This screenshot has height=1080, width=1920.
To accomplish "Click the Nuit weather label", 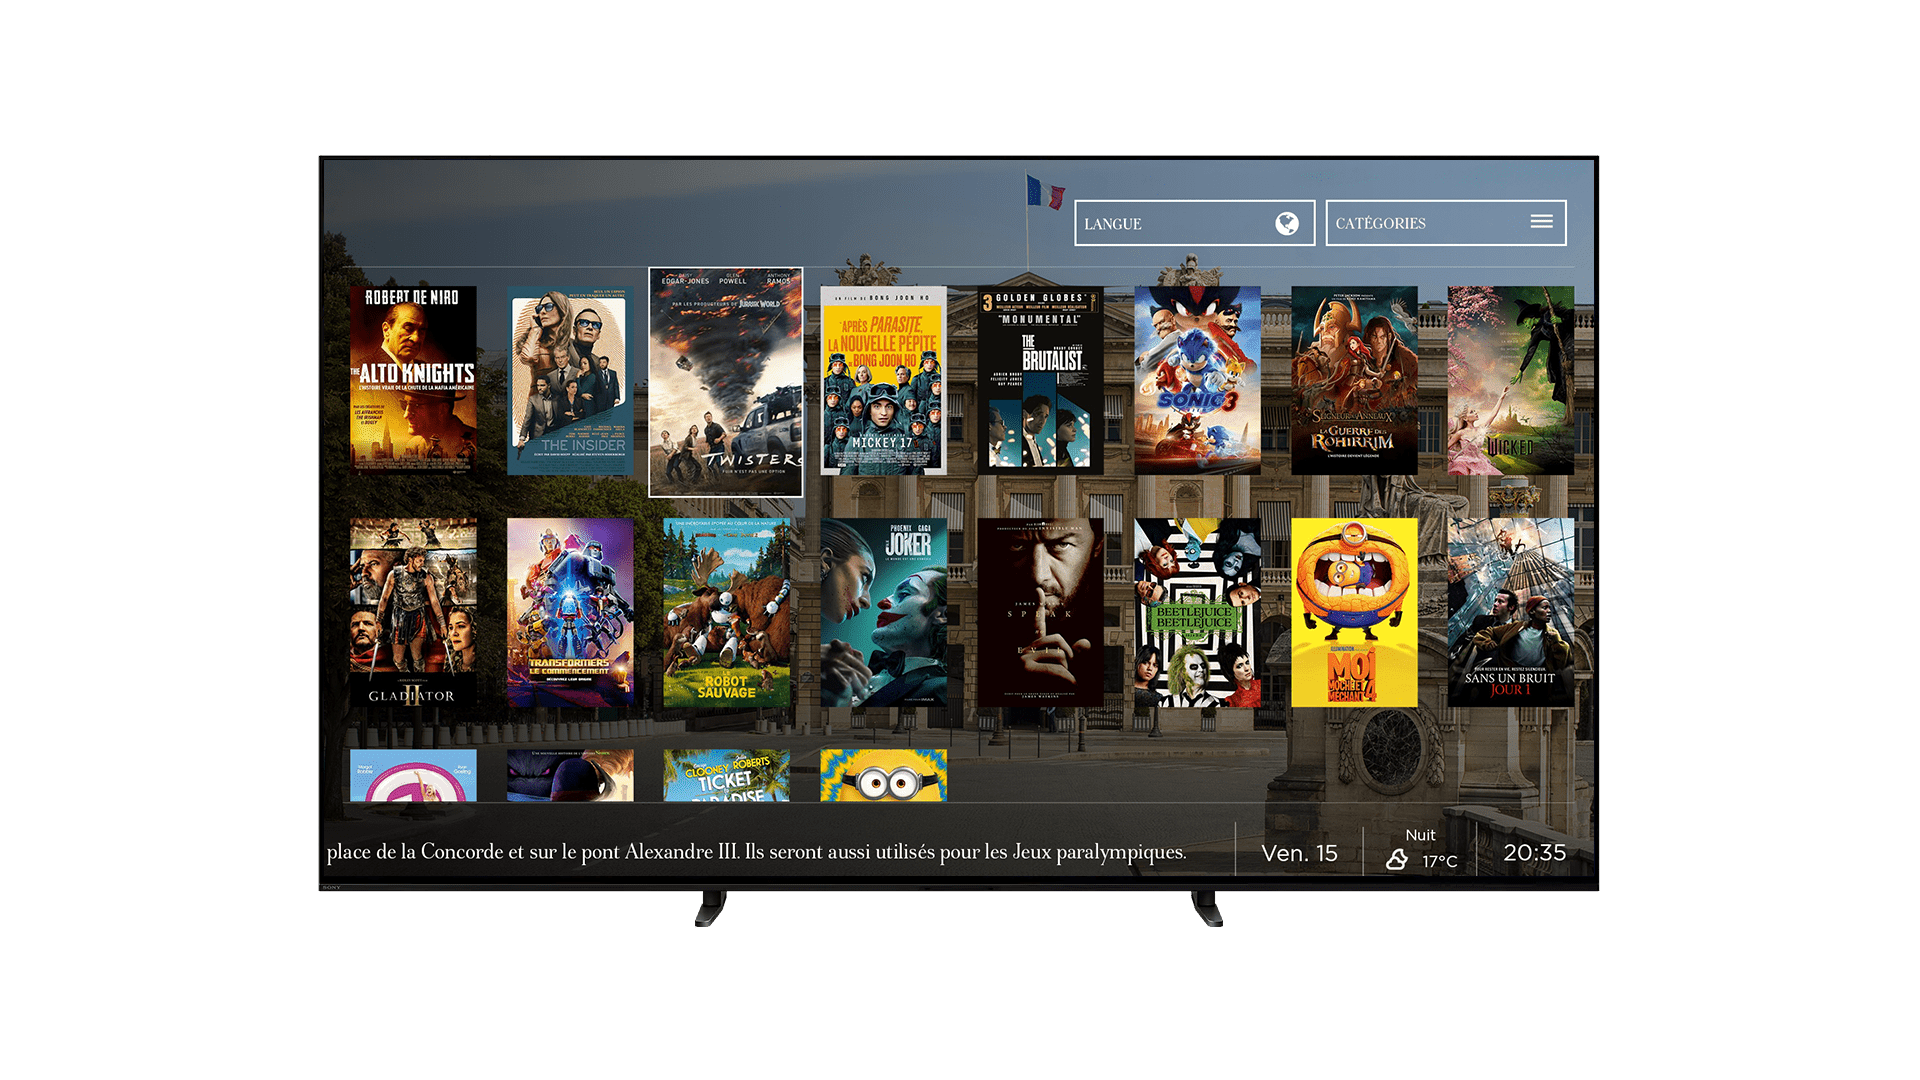I will click(1420, 835).
